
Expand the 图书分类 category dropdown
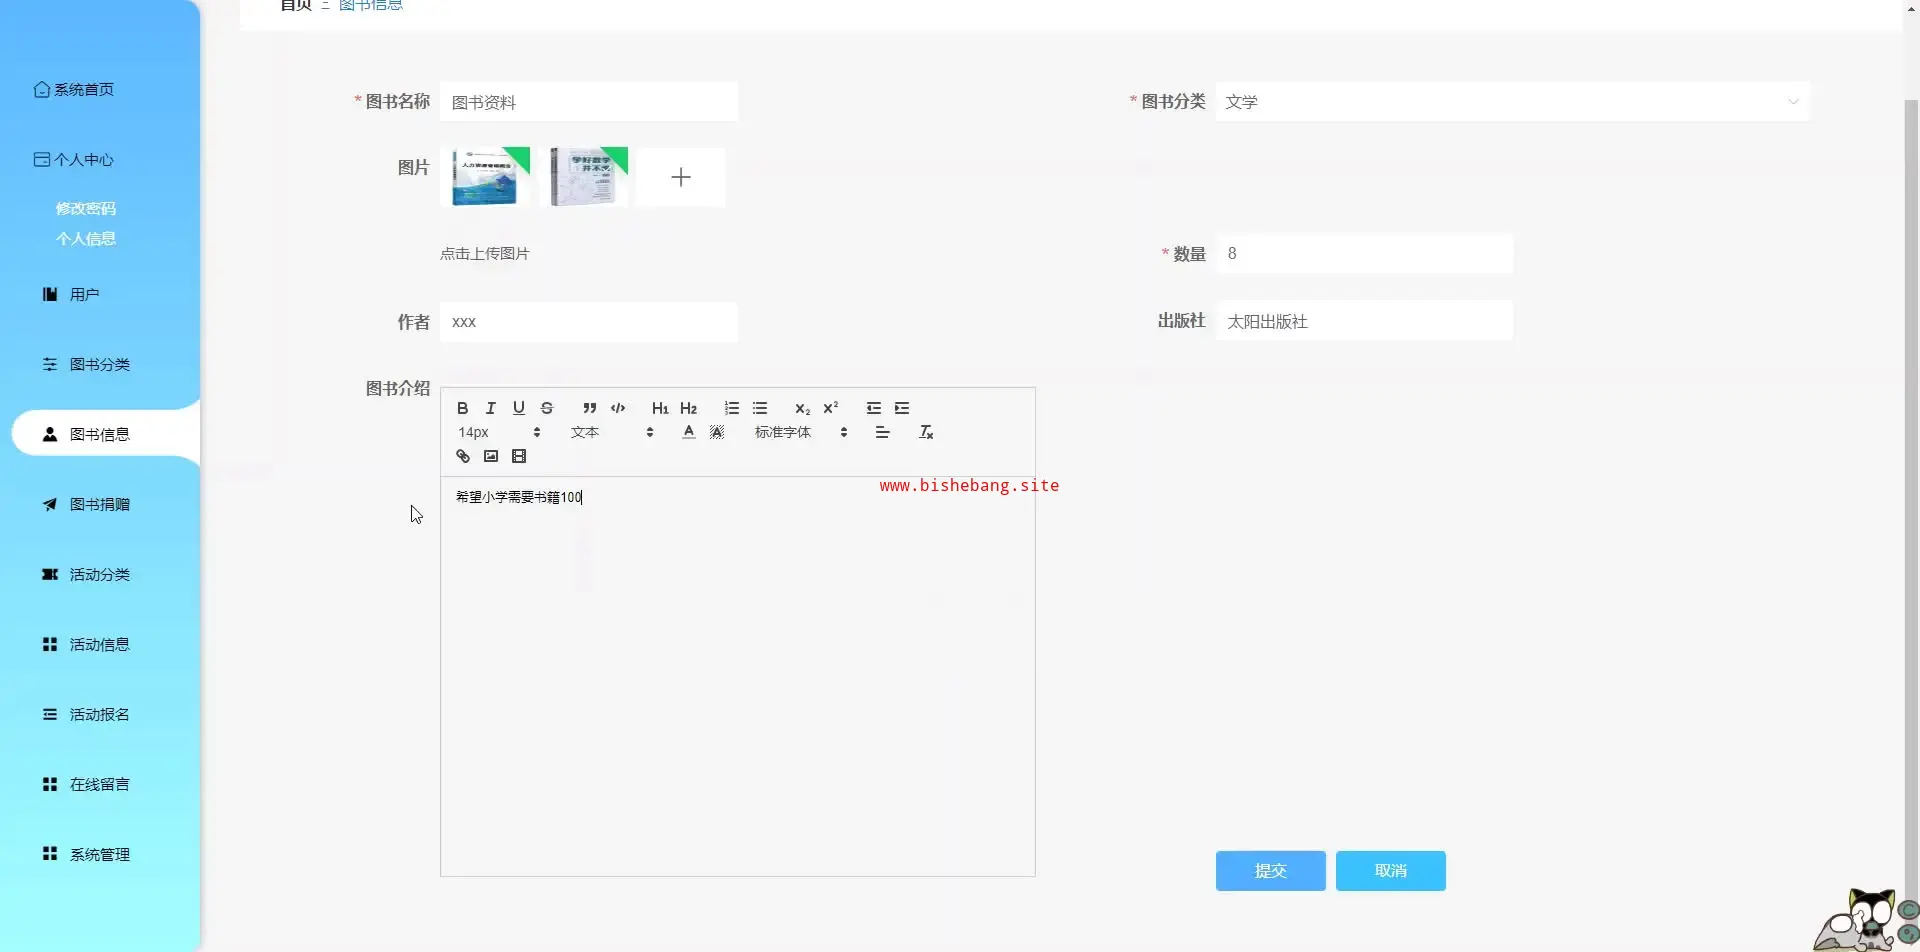click(1511, 102)
